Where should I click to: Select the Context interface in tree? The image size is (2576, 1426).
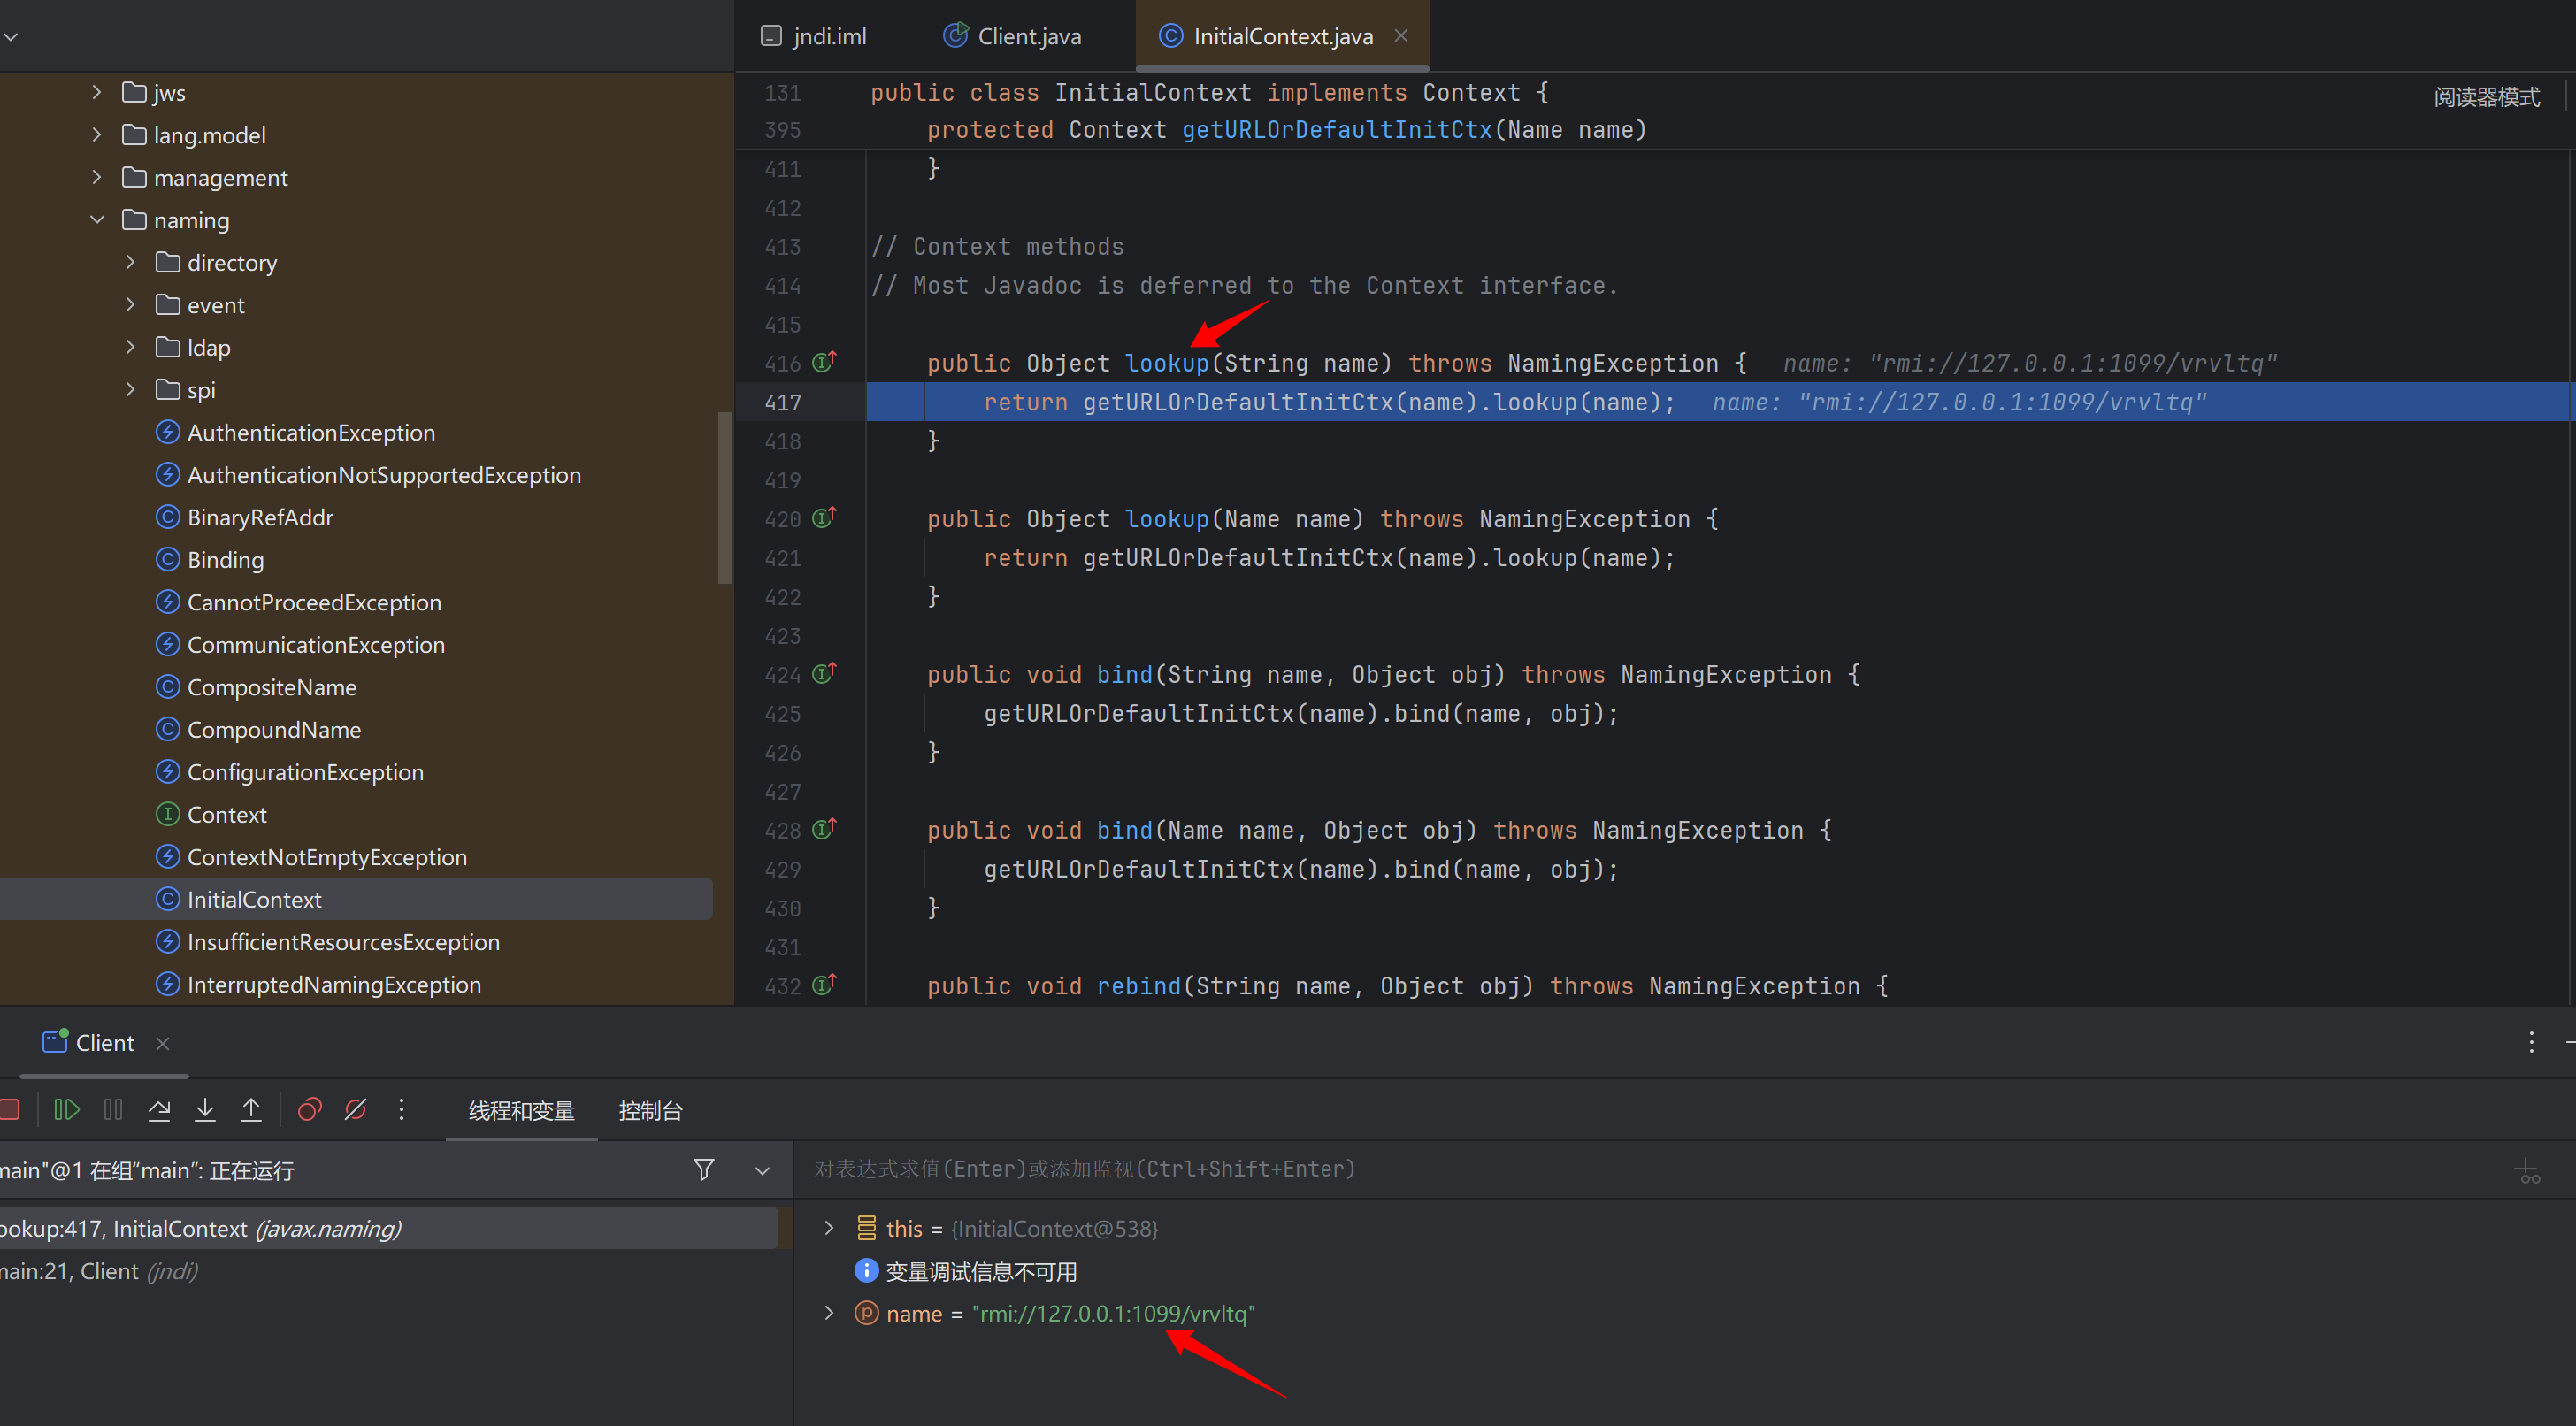pos(226,815)
